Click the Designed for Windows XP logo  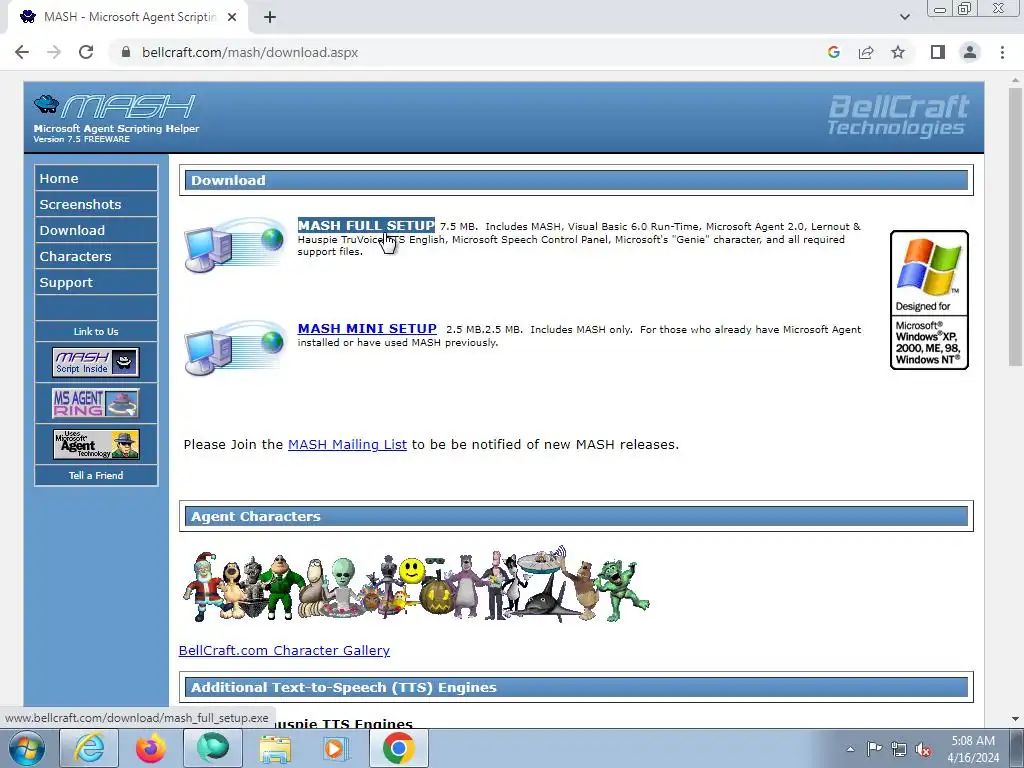[x=929, y=300]
